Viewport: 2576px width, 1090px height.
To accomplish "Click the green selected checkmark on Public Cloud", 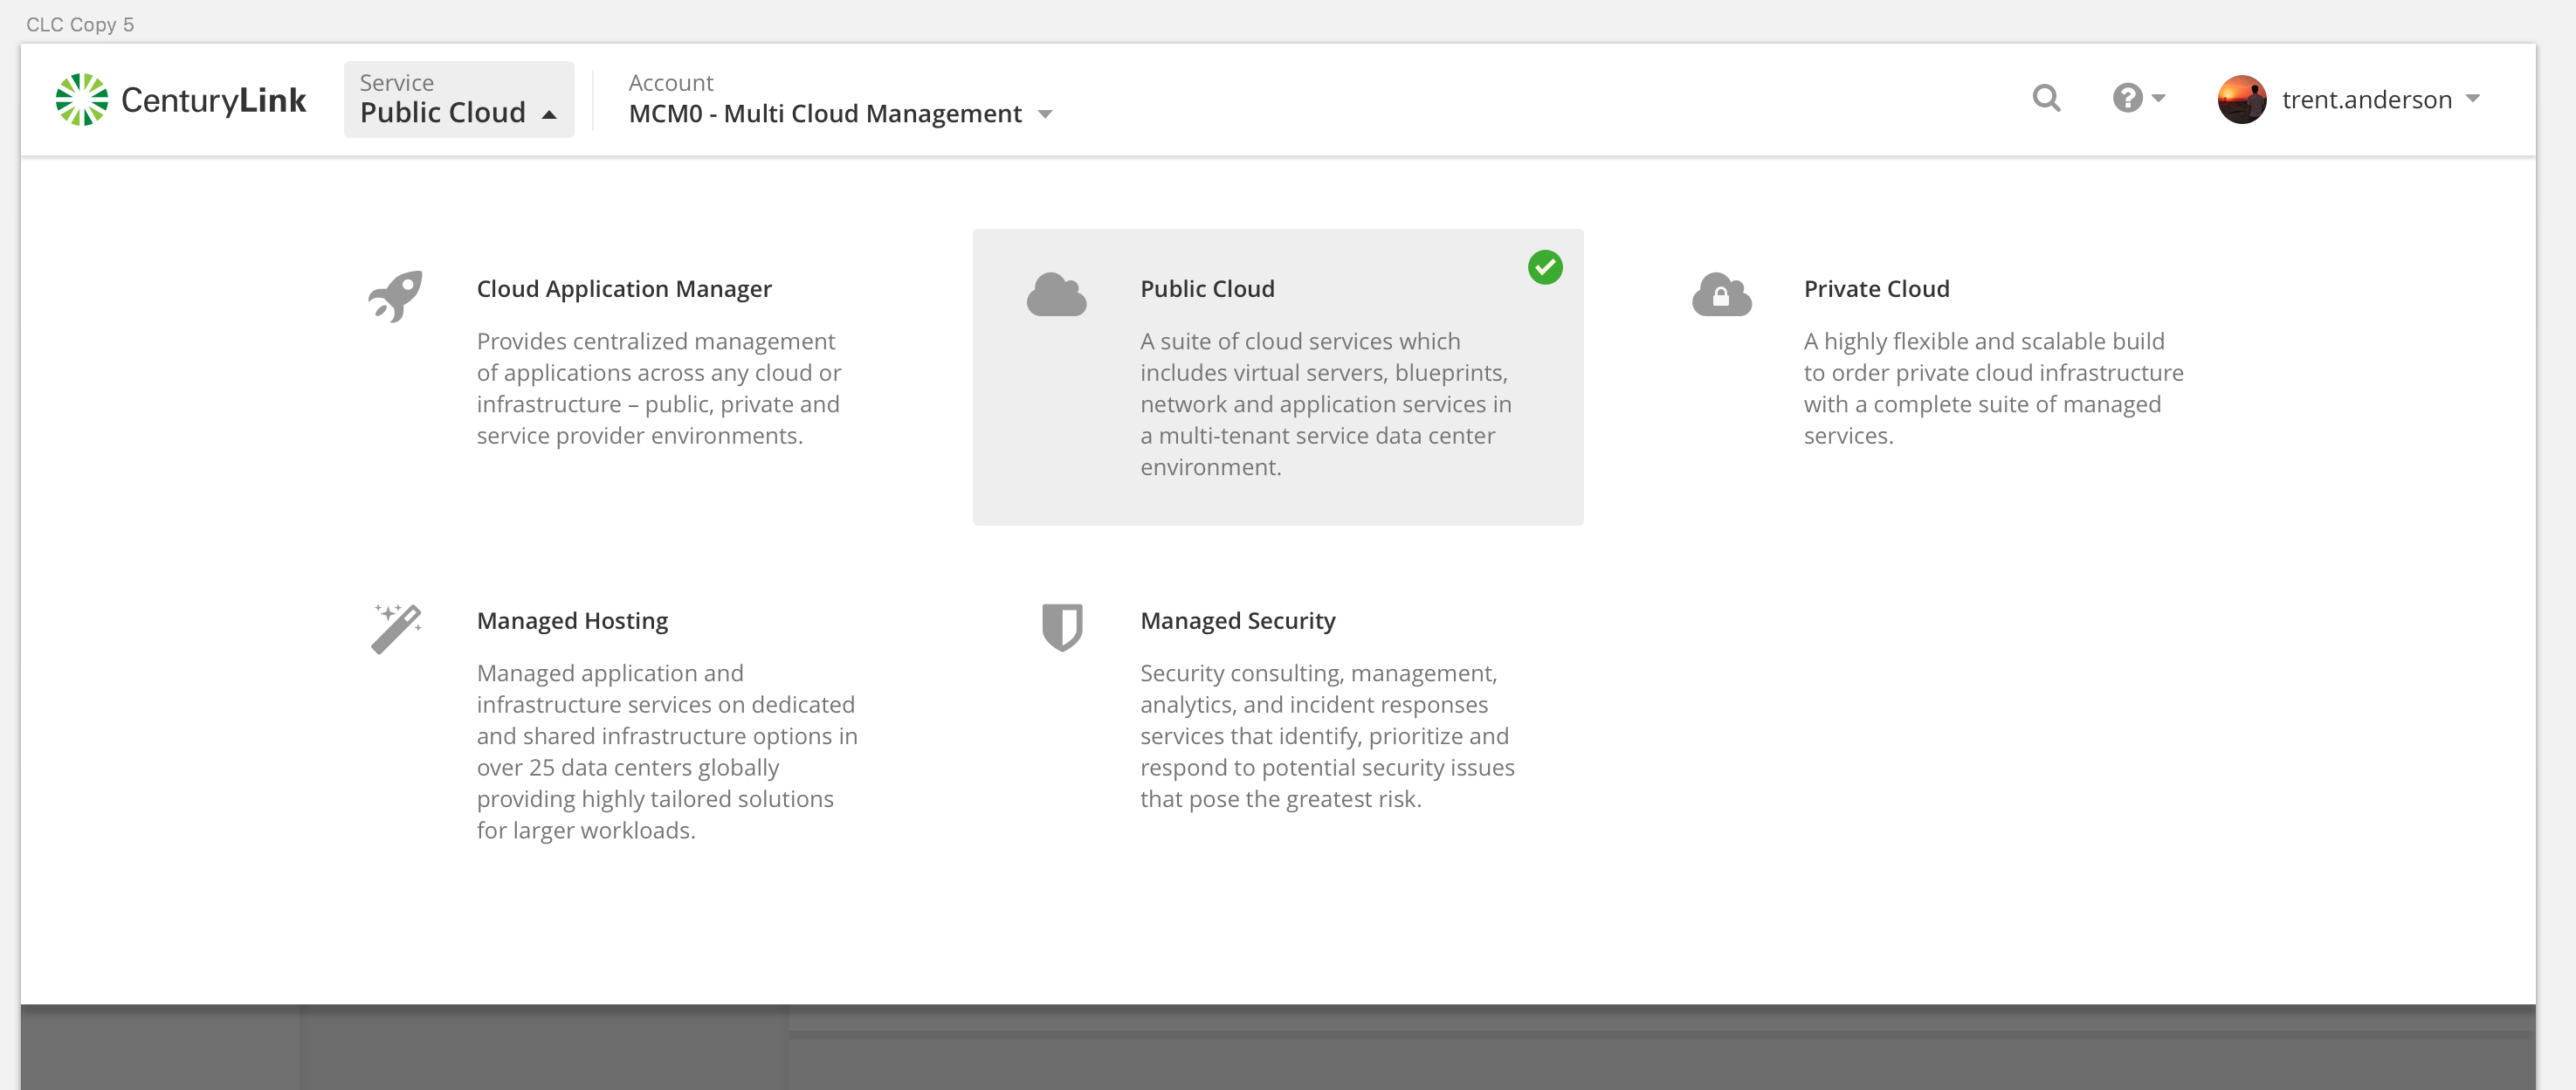I will point(1545,267).
